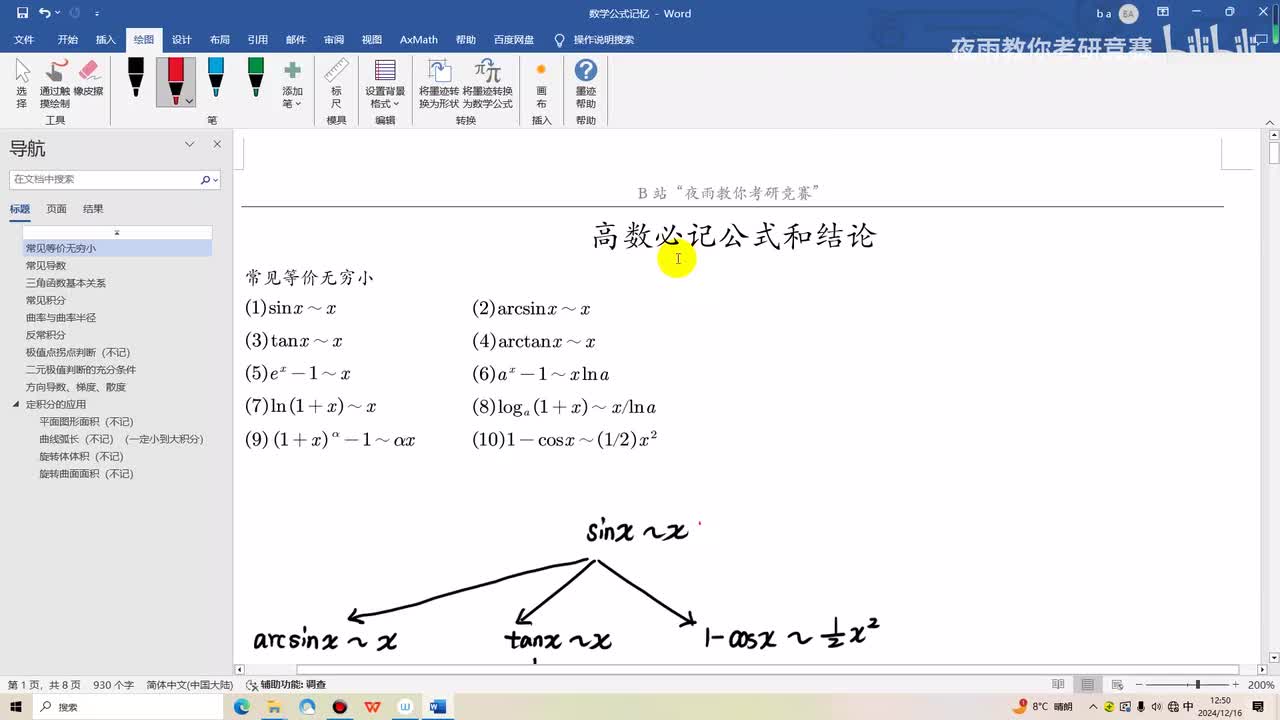
Task: Open the 邮件 Mailings tab
Action: point(295,40)
